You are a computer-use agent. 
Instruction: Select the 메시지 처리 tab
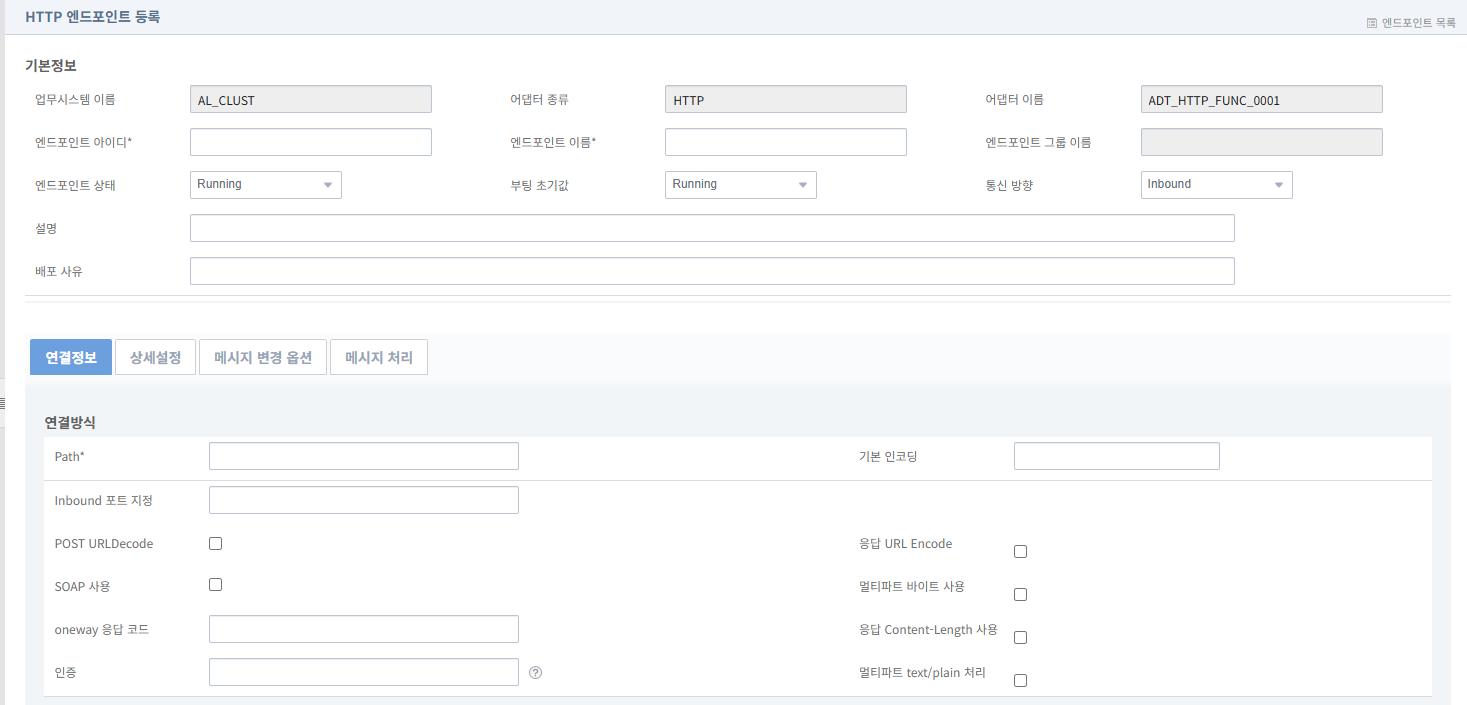(x=379, y=358)
